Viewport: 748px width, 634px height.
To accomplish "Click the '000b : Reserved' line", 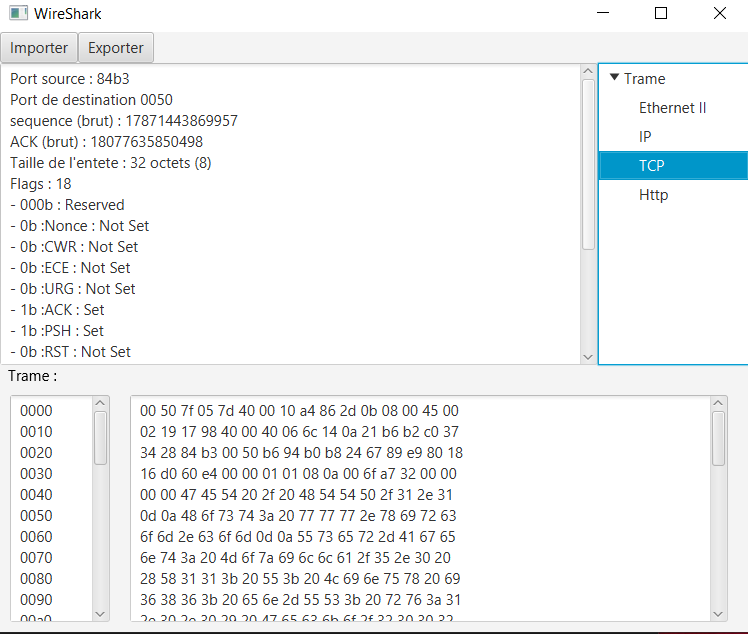I will [x=67, y=205].
